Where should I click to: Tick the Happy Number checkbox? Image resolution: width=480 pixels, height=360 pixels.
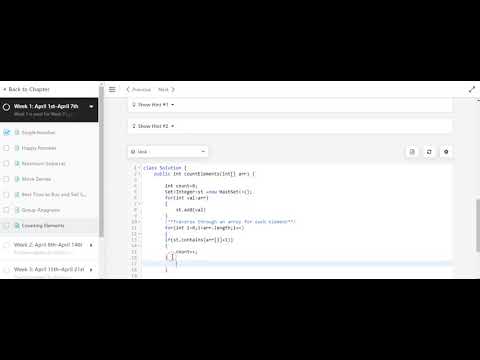[x=6, y=148]
